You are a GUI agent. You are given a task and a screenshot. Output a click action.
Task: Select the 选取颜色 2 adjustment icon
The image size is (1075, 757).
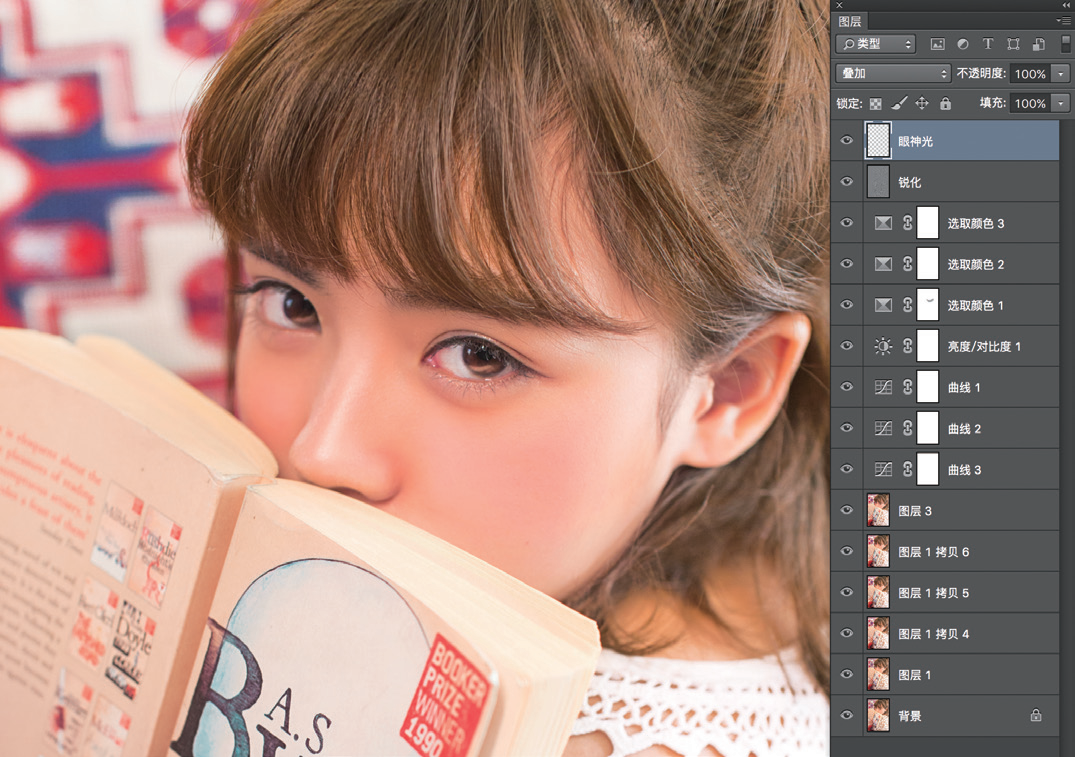[x=883, y=264]
